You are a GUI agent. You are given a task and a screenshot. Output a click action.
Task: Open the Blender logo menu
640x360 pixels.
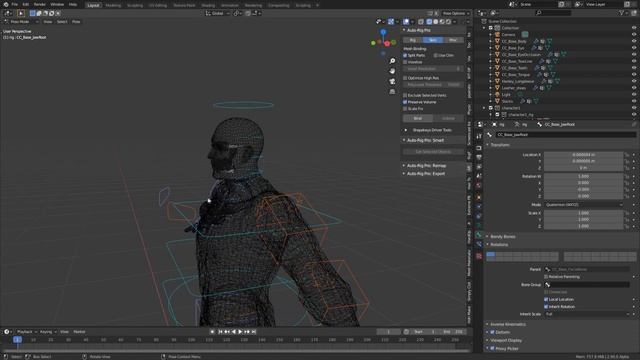[5, 4]
